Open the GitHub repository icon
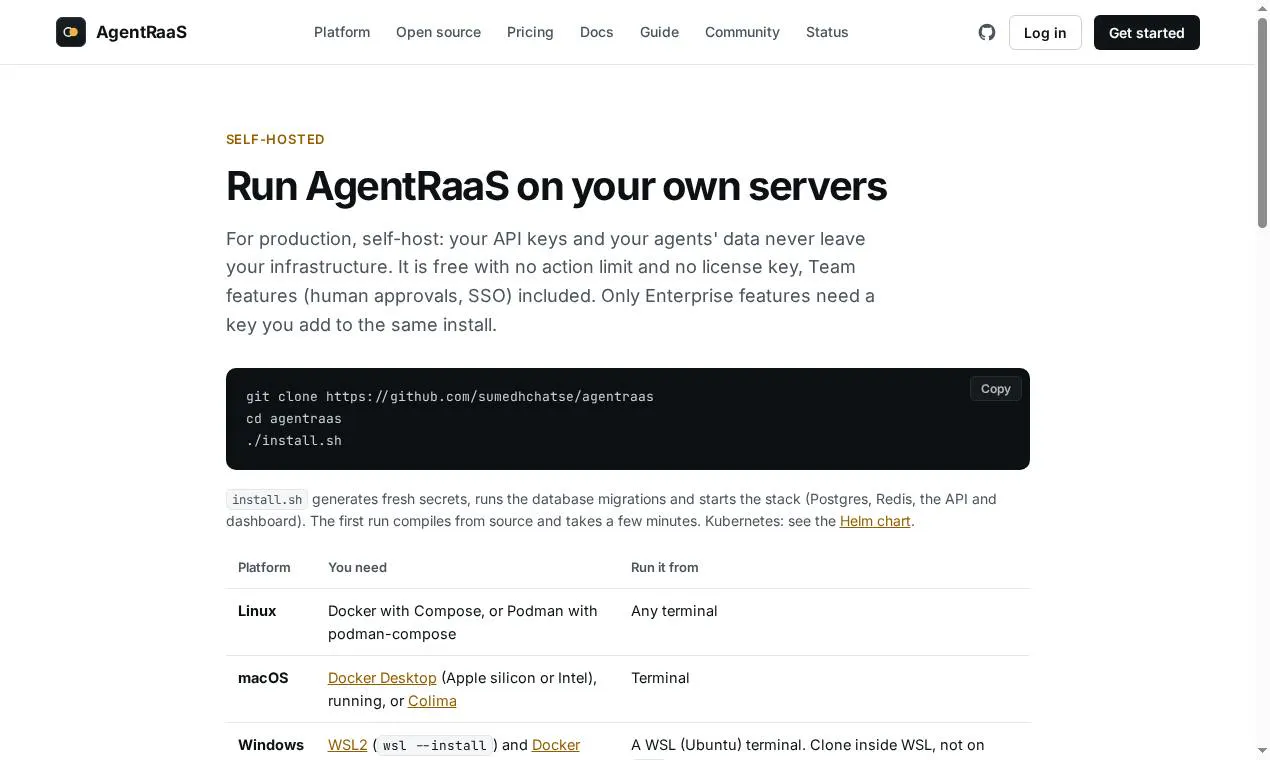Screen dimensions: 1270x760 coord(987,32)
